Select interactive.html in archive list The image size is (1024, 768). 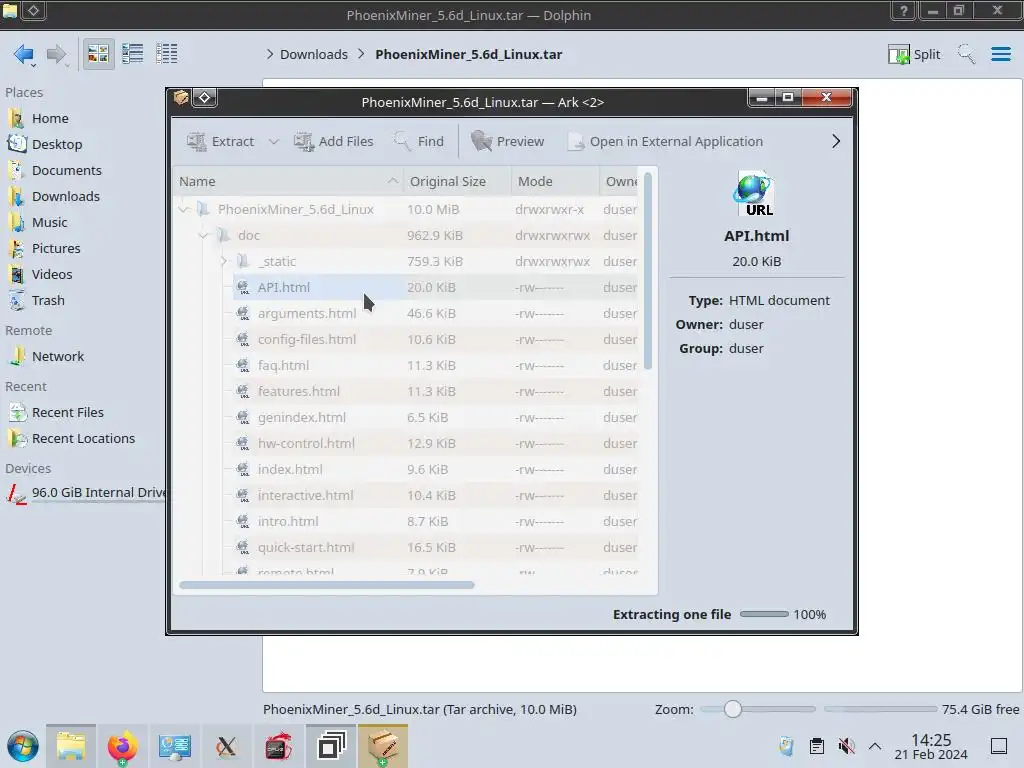(306, 496)
